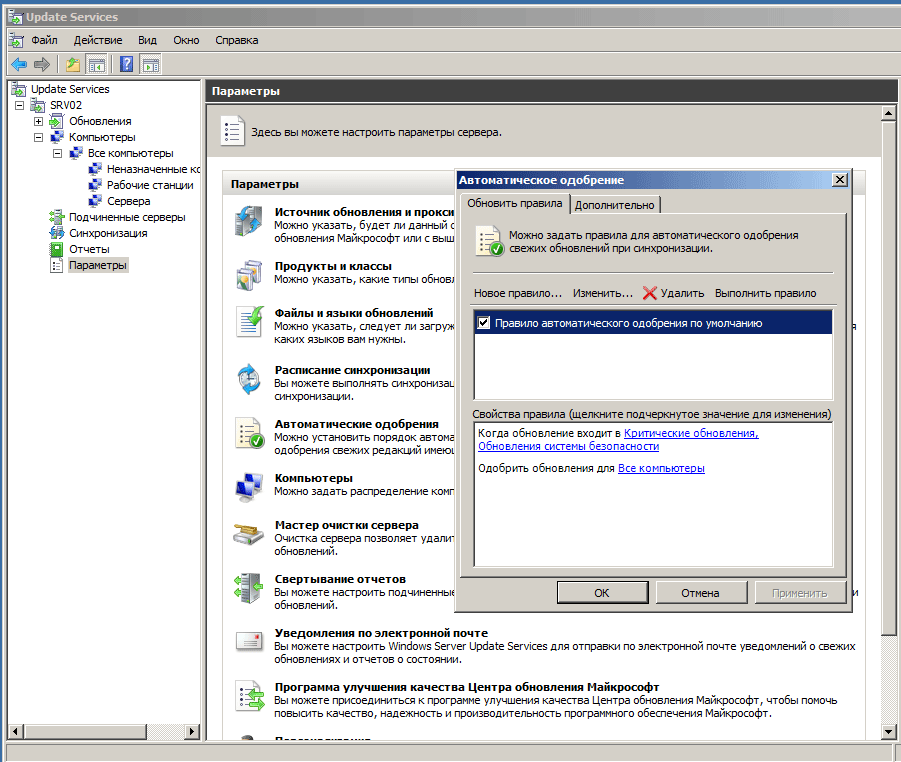Image resolution: width=901 pixels, height=762 pixels.
Task: Select Рабочие станции in the tree
Action: click(x=150, y=185)
